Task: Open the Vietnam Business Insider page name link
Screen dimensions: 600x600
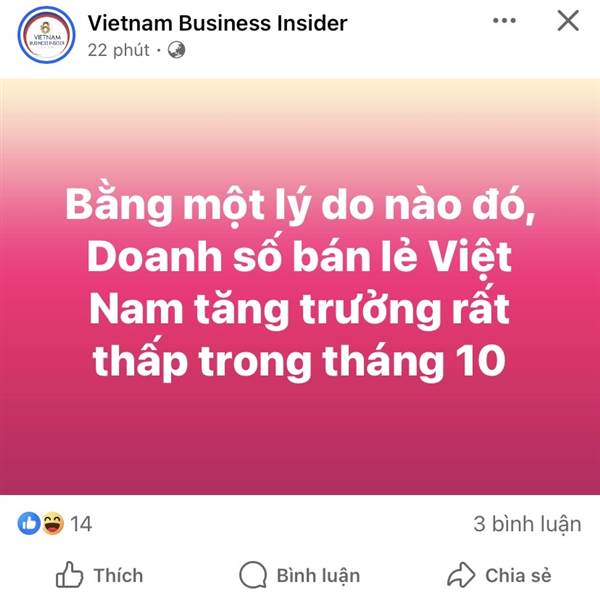Action: point(218,23)
